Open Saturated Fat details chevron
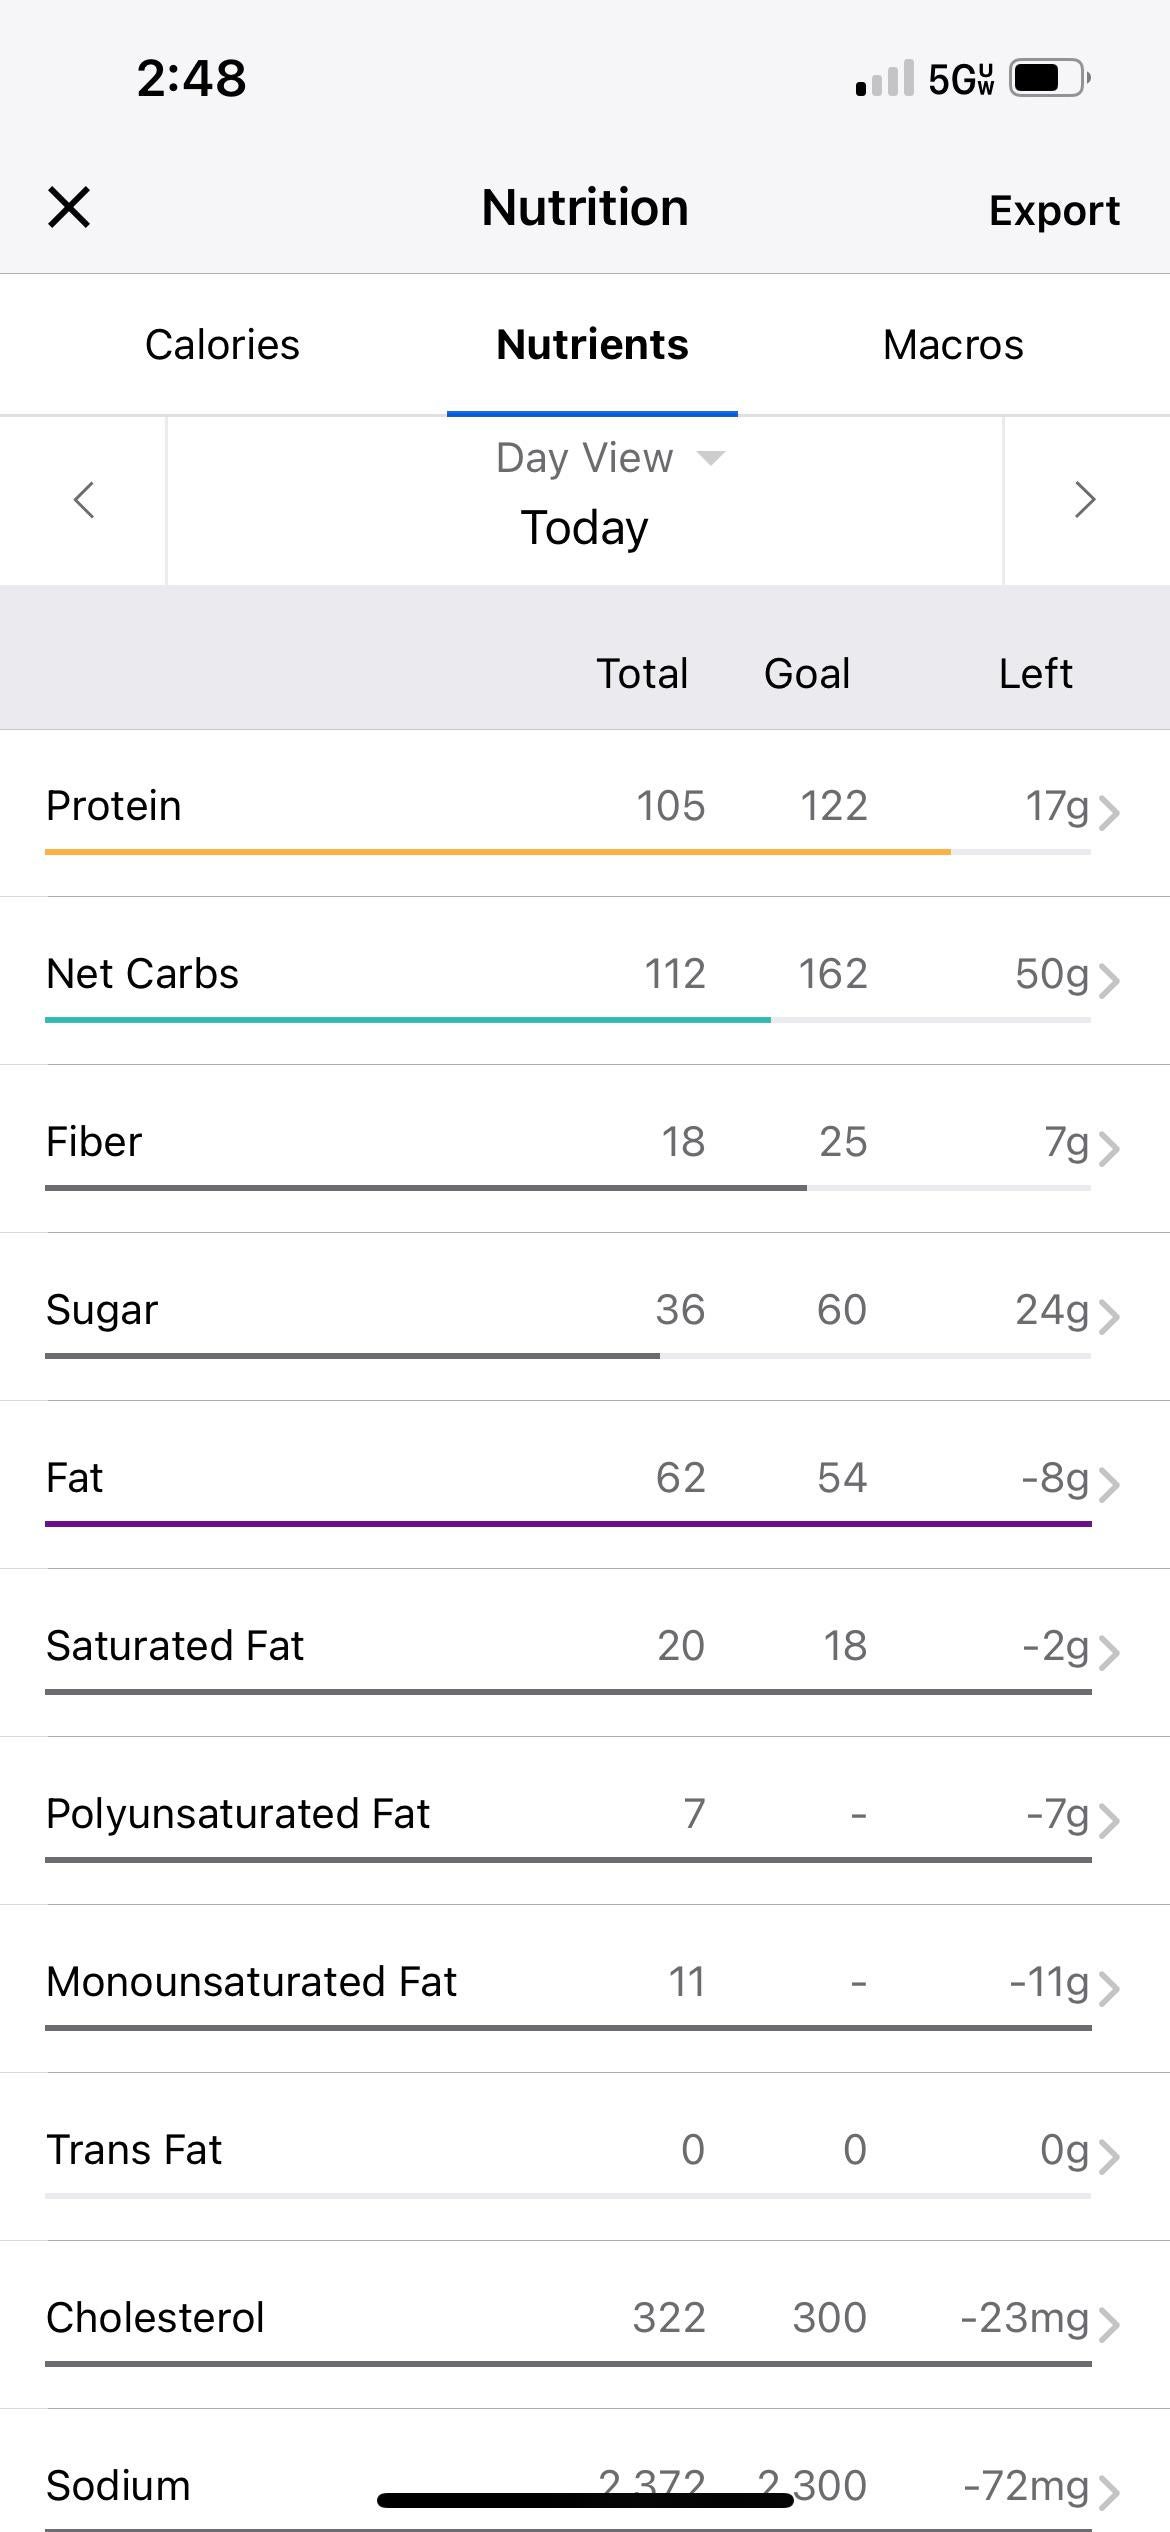The width and height of the screenshot is (1170, 2532). 1108,1652
